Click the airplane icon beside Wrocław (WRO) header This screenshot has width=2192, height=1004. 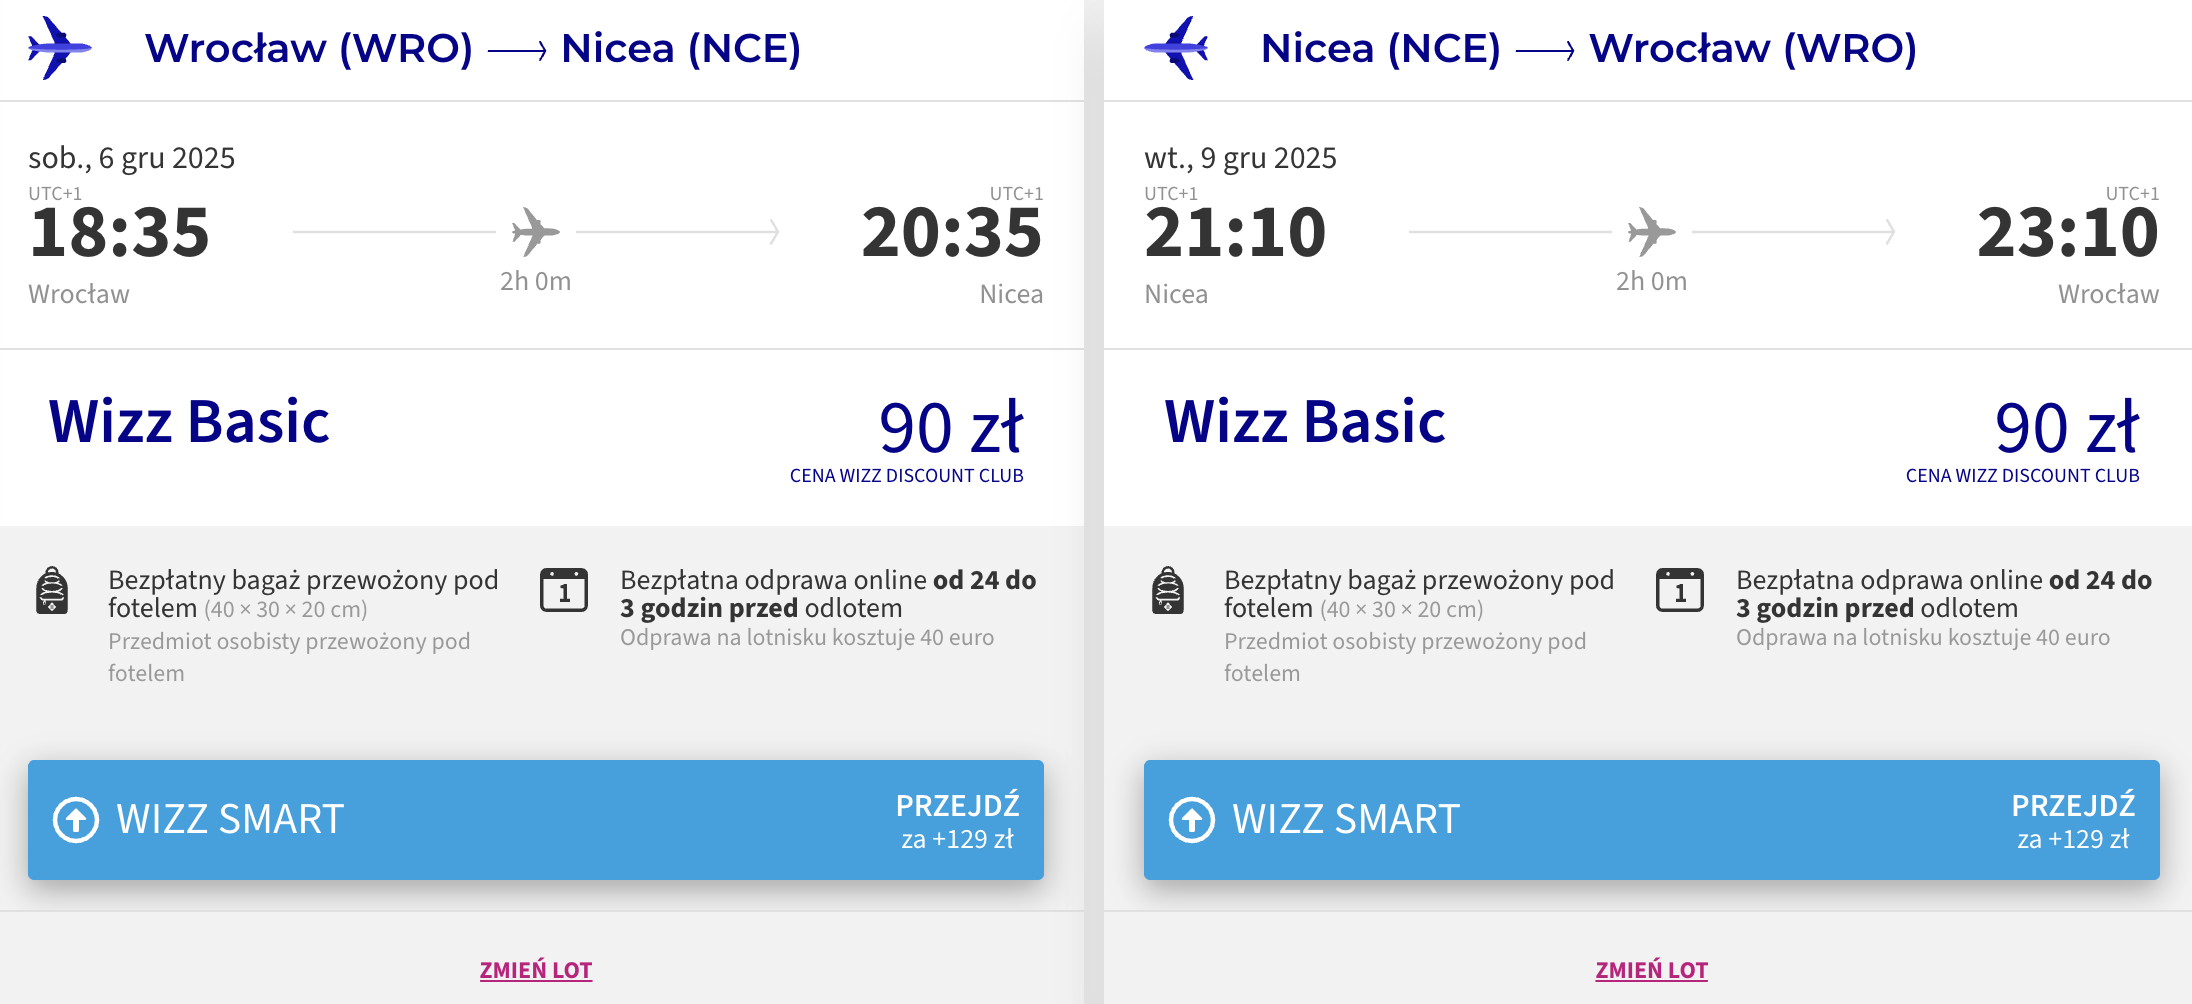[x=60, y=48]
